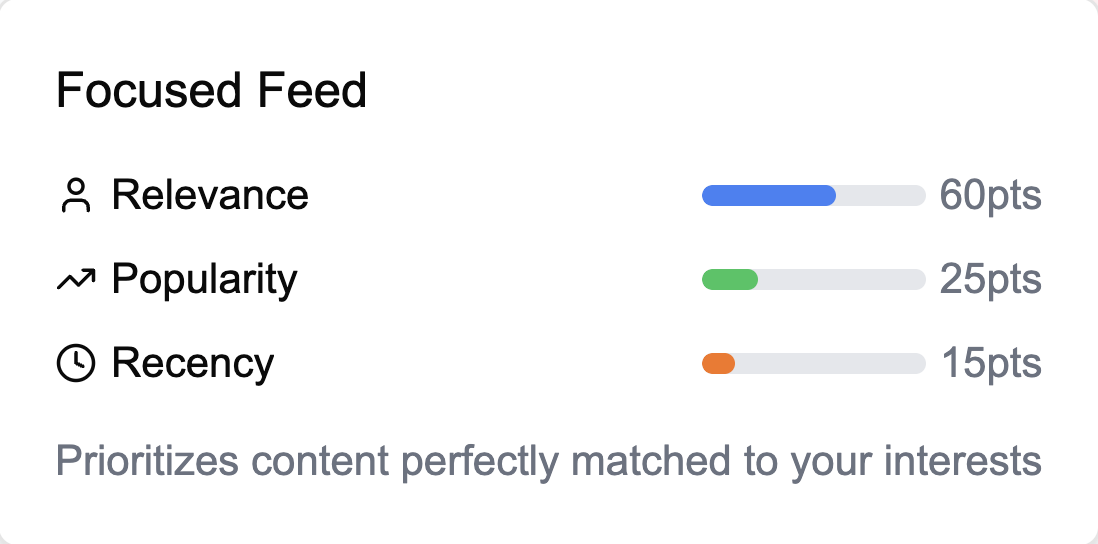The height and width of the screenshot is (544, 1098).
Task: Click the Relevance person icon
Action: coord(76,196)
